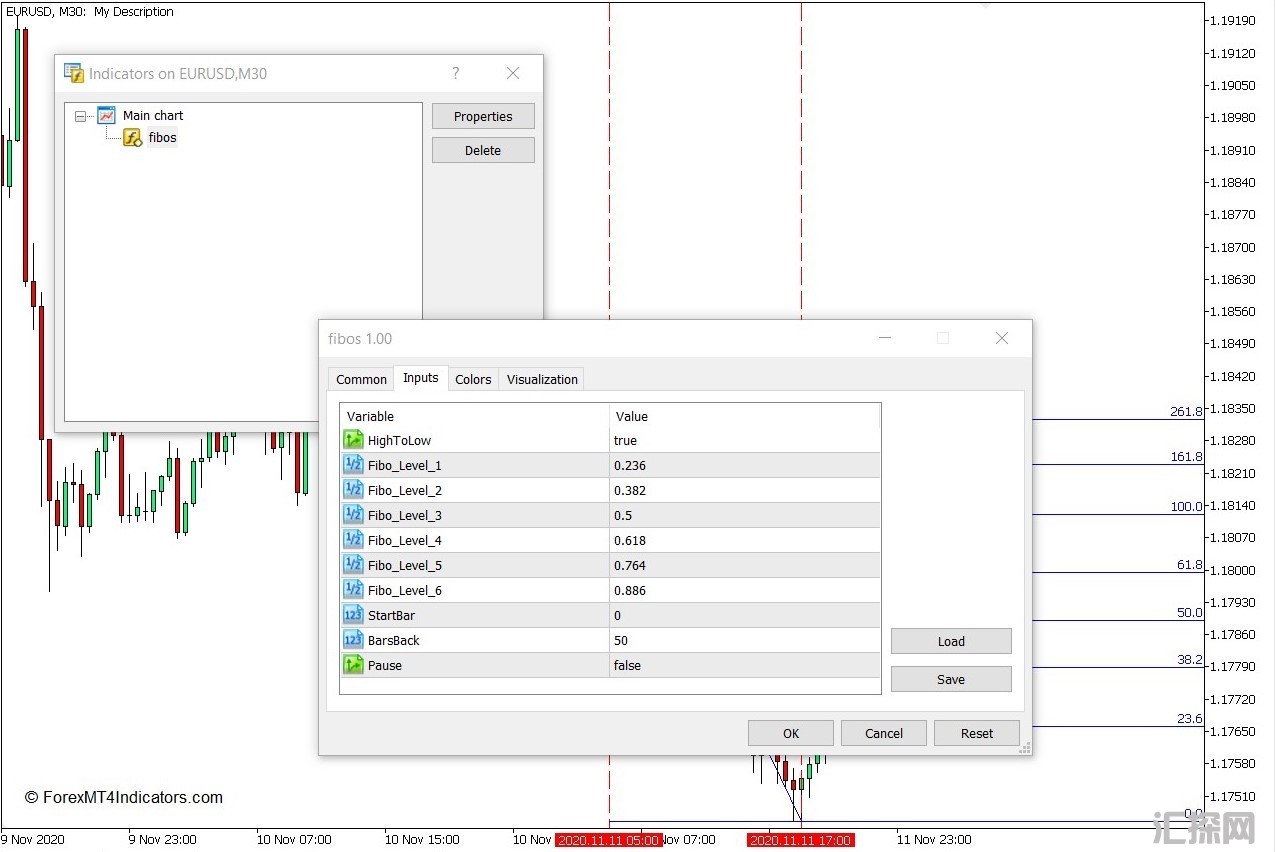Select the HighToLow variable name
The width and height of the screenshot is (1275, 852).
[399, 440]
